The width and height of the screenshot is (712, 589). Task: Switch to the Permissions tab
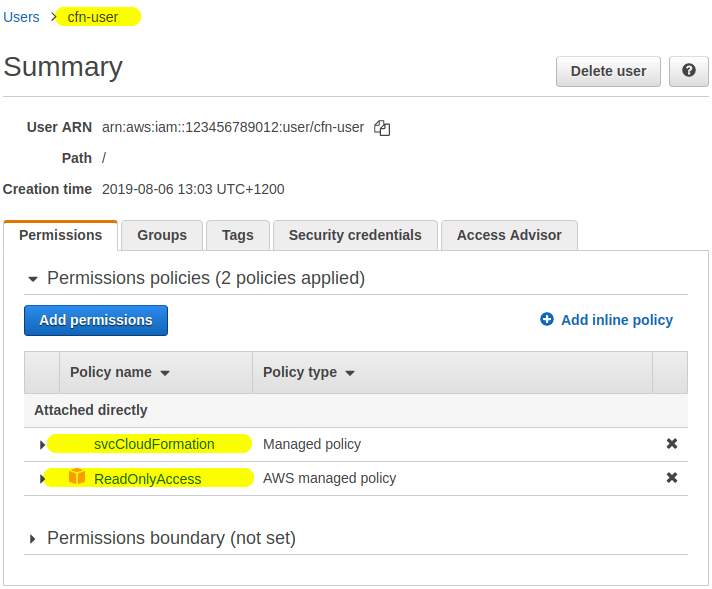pos(60,235)
